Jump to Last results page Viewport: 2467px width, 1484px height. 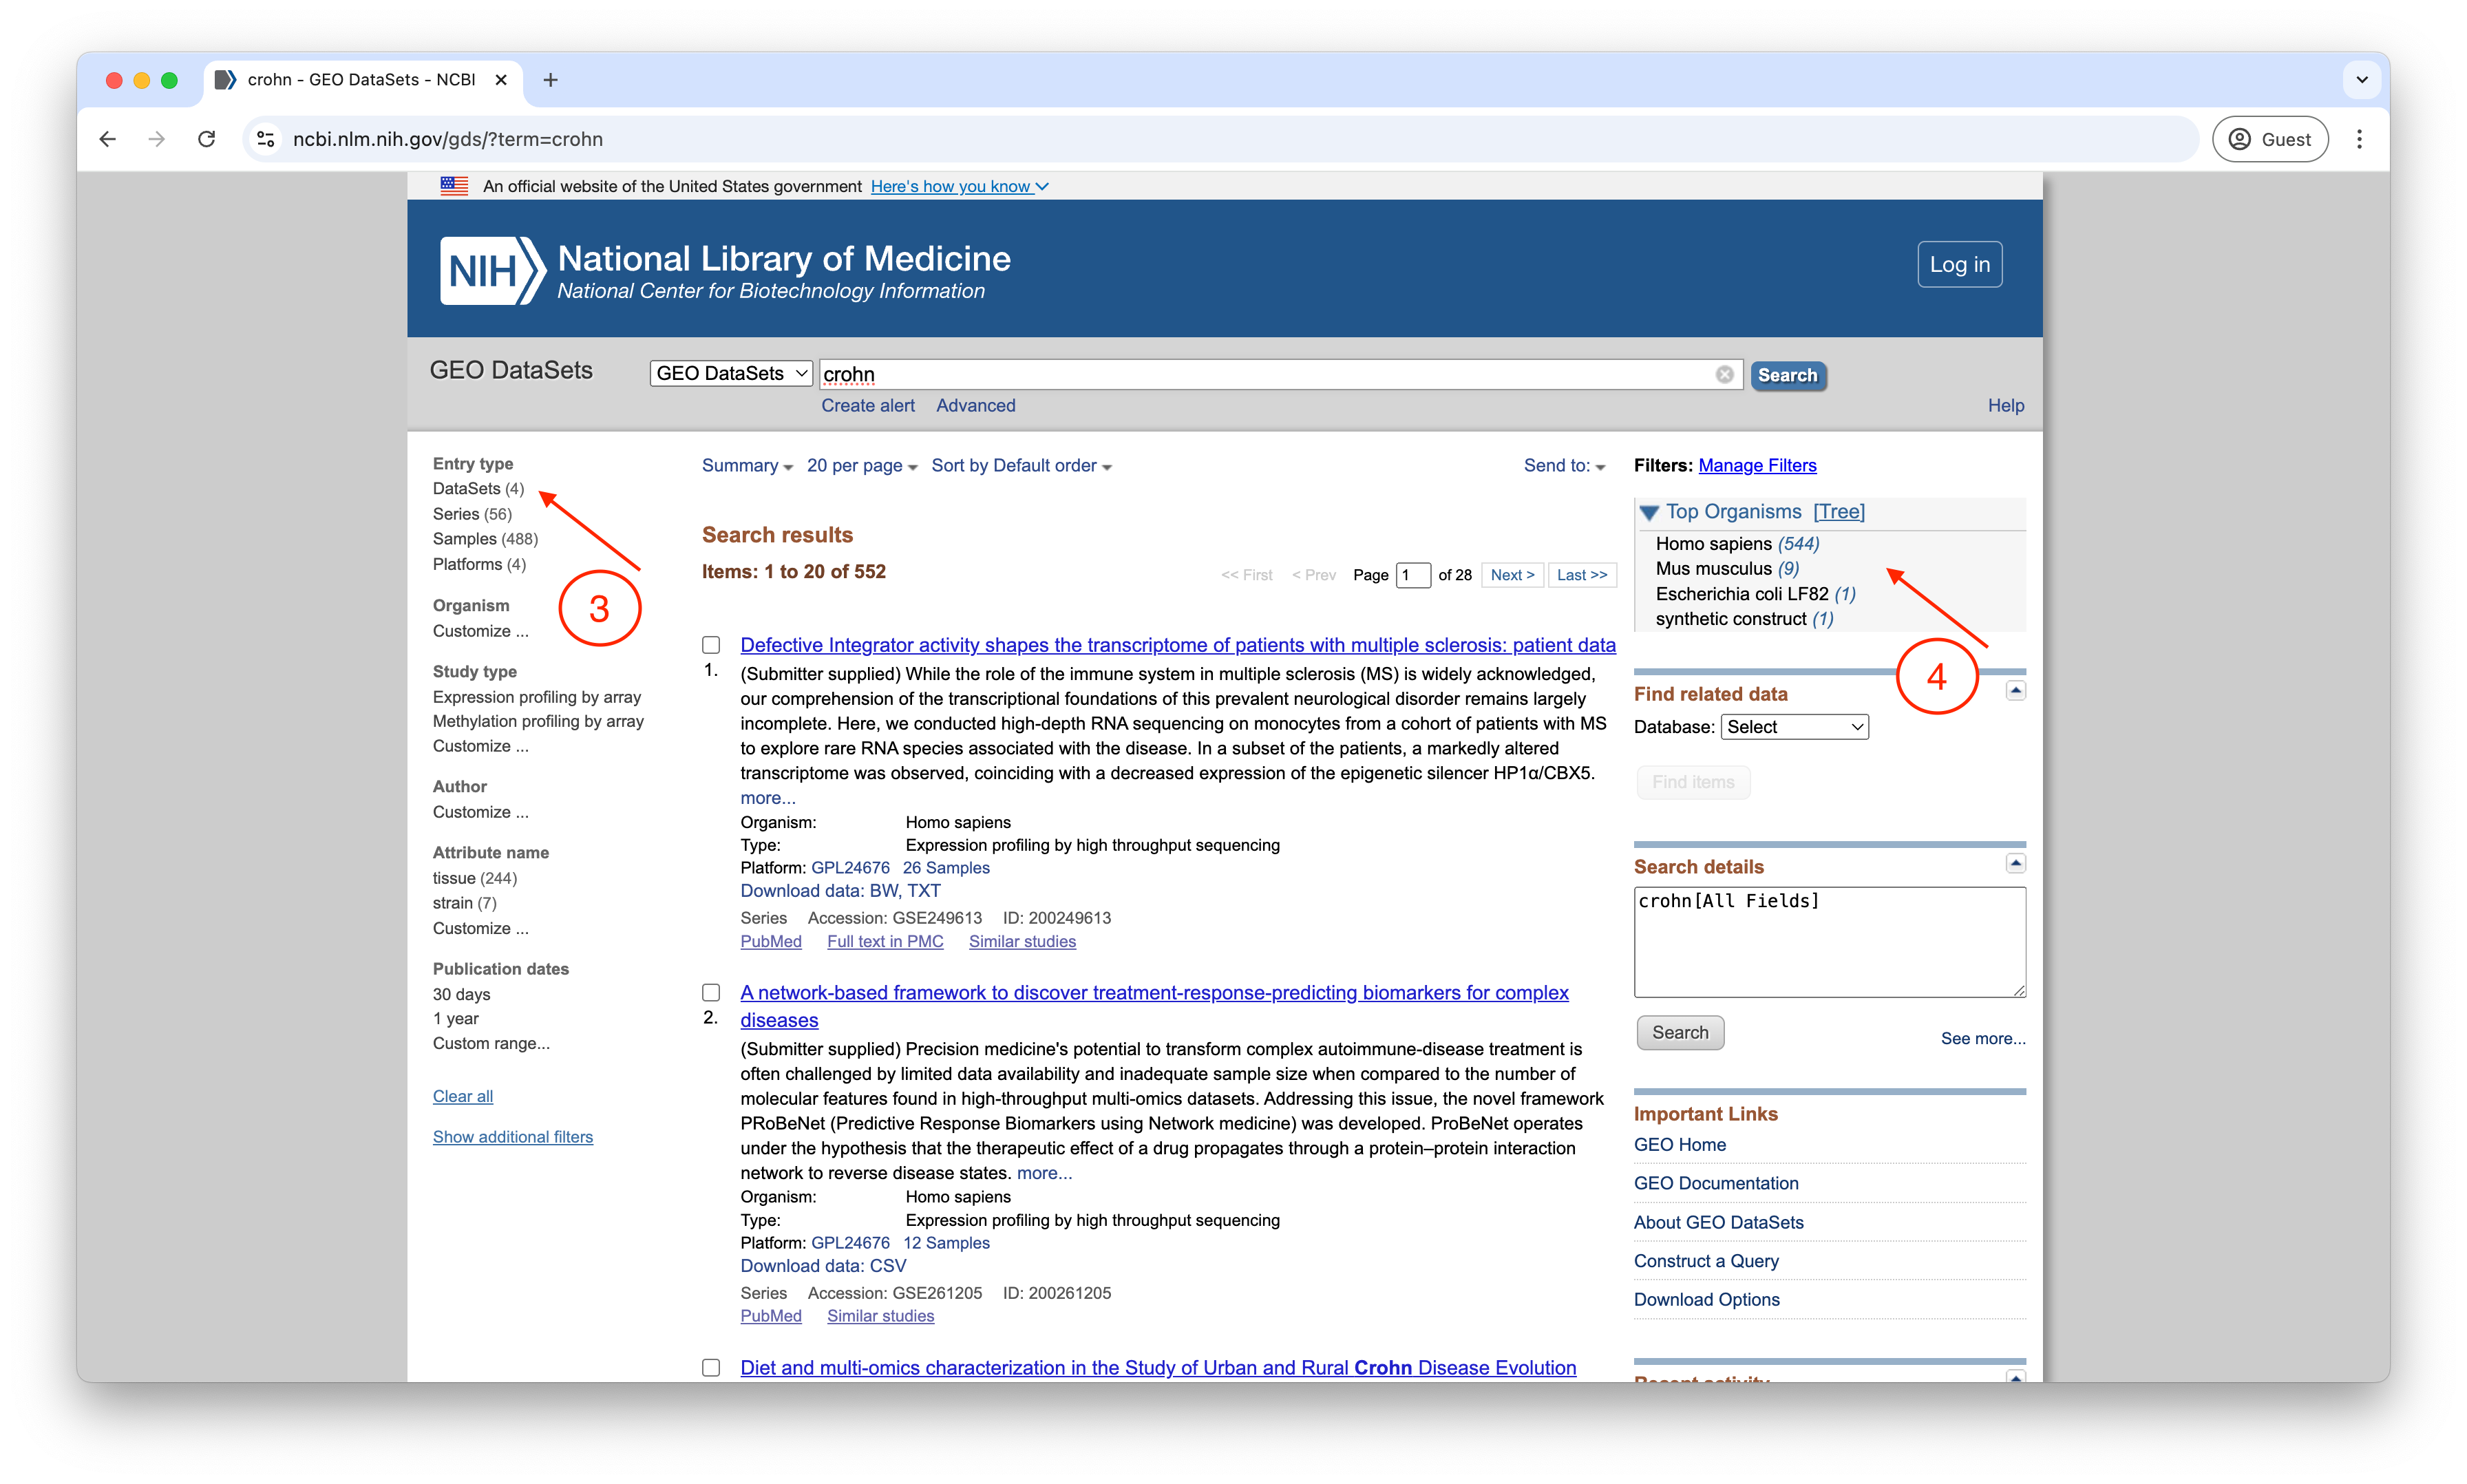tap(1582, 575)
